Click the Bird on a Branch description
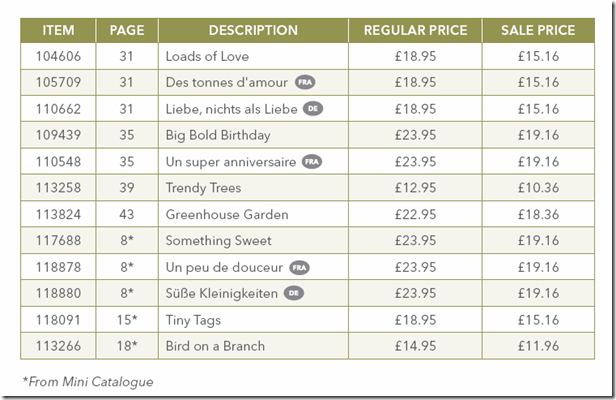Screen dimensions: 616x400 [x=215, y=346]
